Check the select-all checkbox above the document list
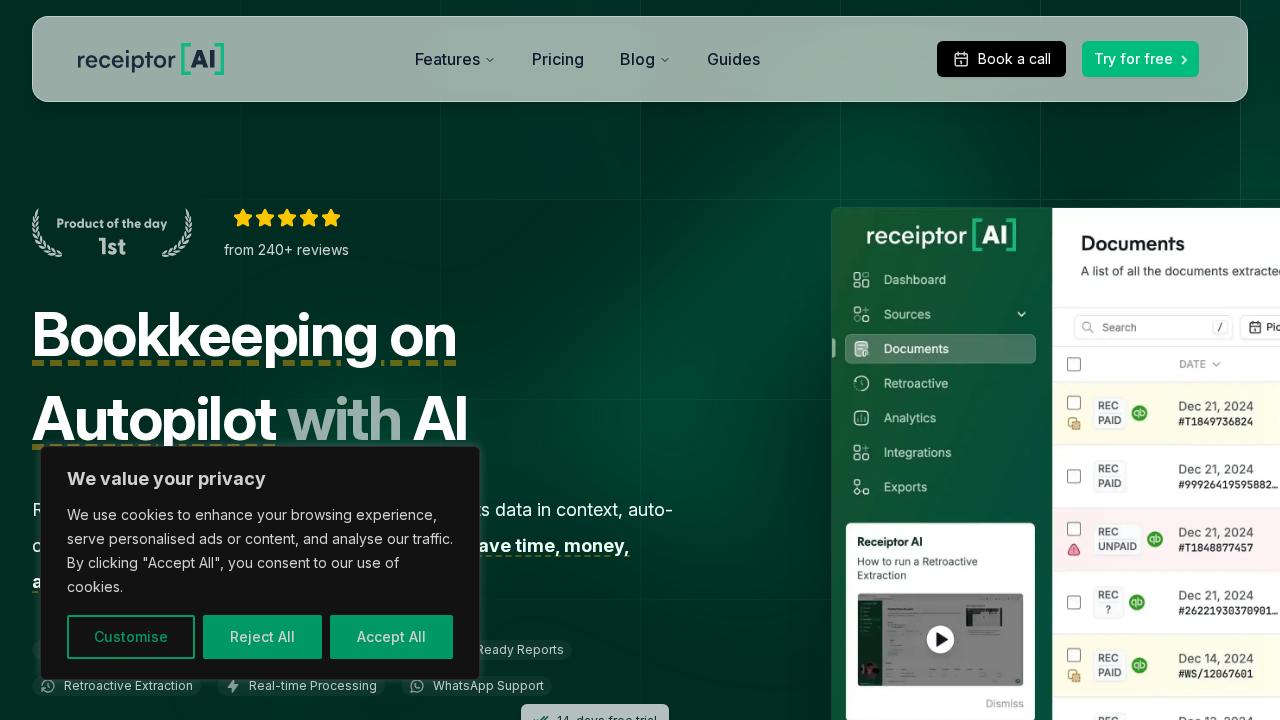This screenshot has width=1280, height=720. 1074,364
